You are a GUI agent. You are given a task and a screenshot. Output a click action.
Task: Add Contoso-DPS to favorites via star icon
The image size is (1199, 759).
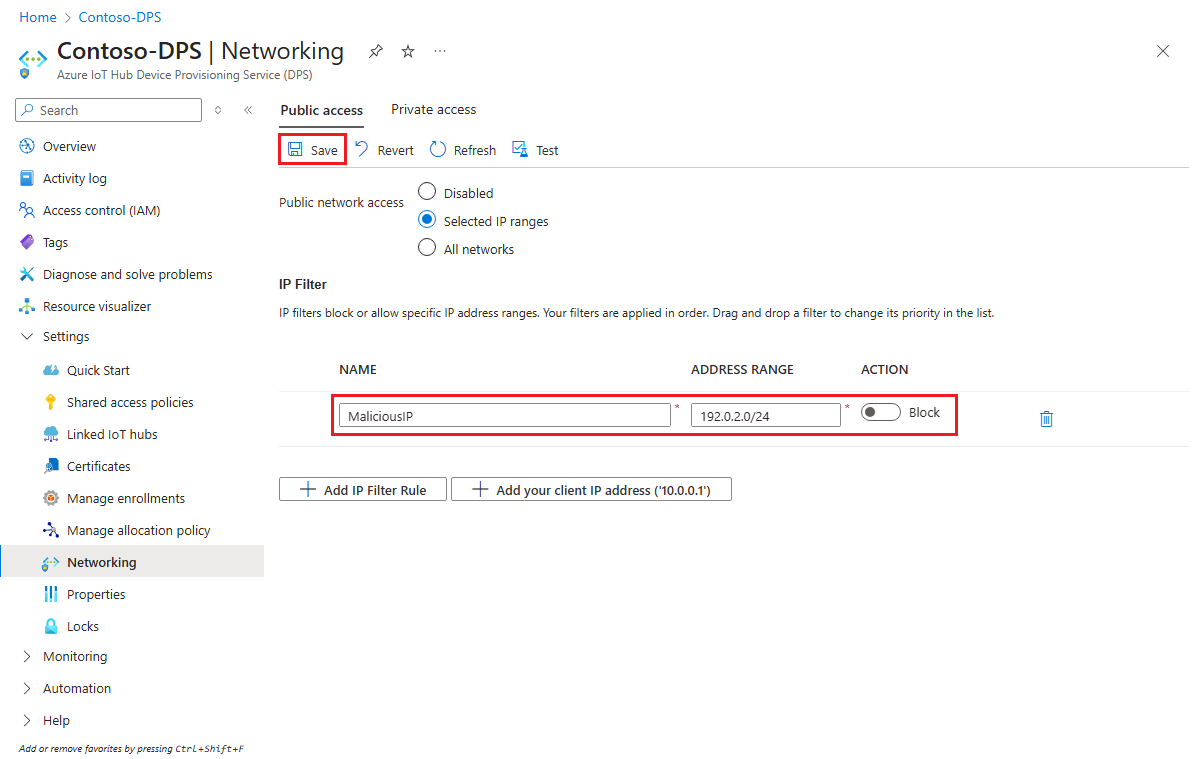click(x=407, y=51)
